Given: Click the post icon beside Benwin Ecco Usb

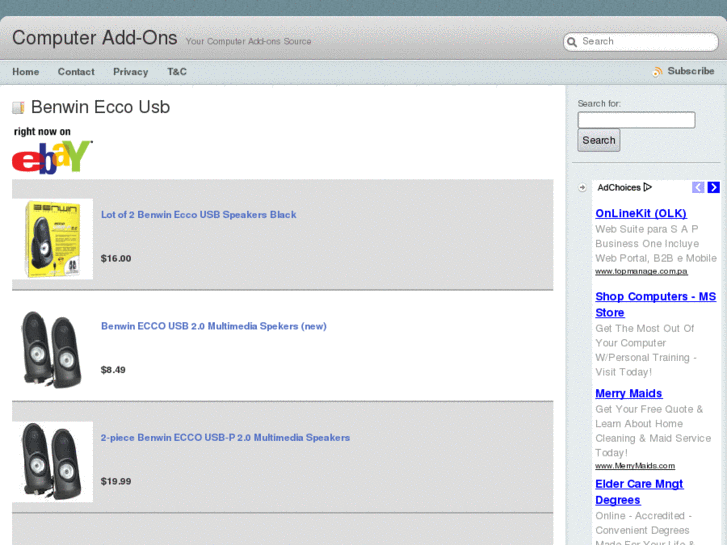Looking at the screenshot, I should pyautogui.click(x=18, y=108).
